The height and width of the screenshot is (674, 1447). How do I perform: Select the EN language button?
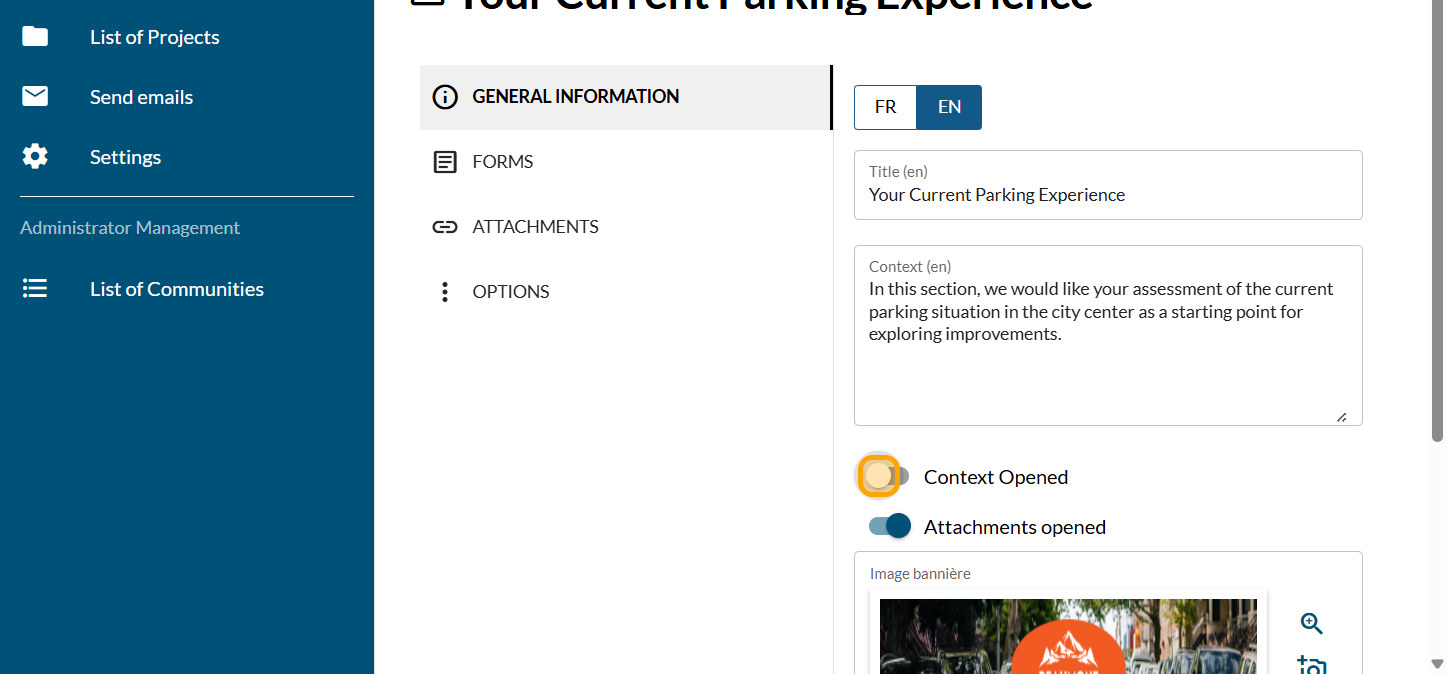tap(949, 107)
